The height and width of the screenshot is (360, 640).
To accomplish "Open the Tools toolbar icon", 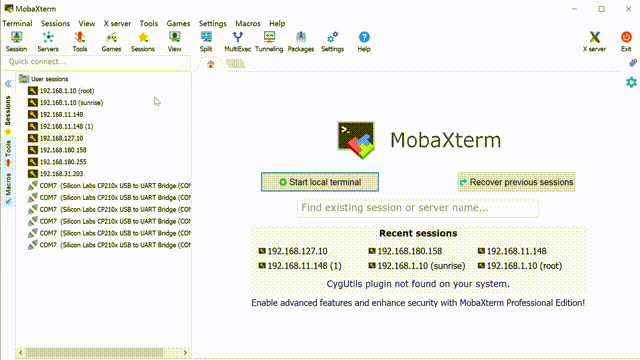I will pos(80,42).
